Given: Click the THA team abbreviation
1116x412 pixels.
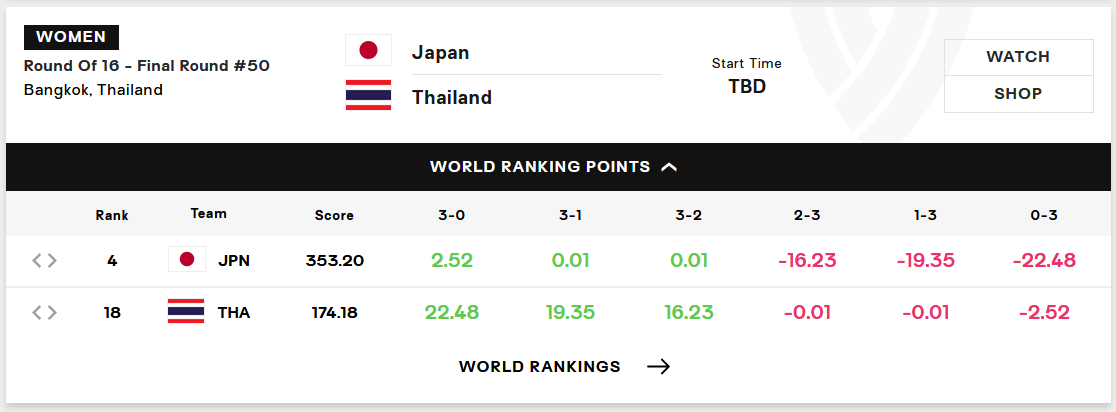Looking at the screenshot, I should pyautogui.click(x=234, y=312).
